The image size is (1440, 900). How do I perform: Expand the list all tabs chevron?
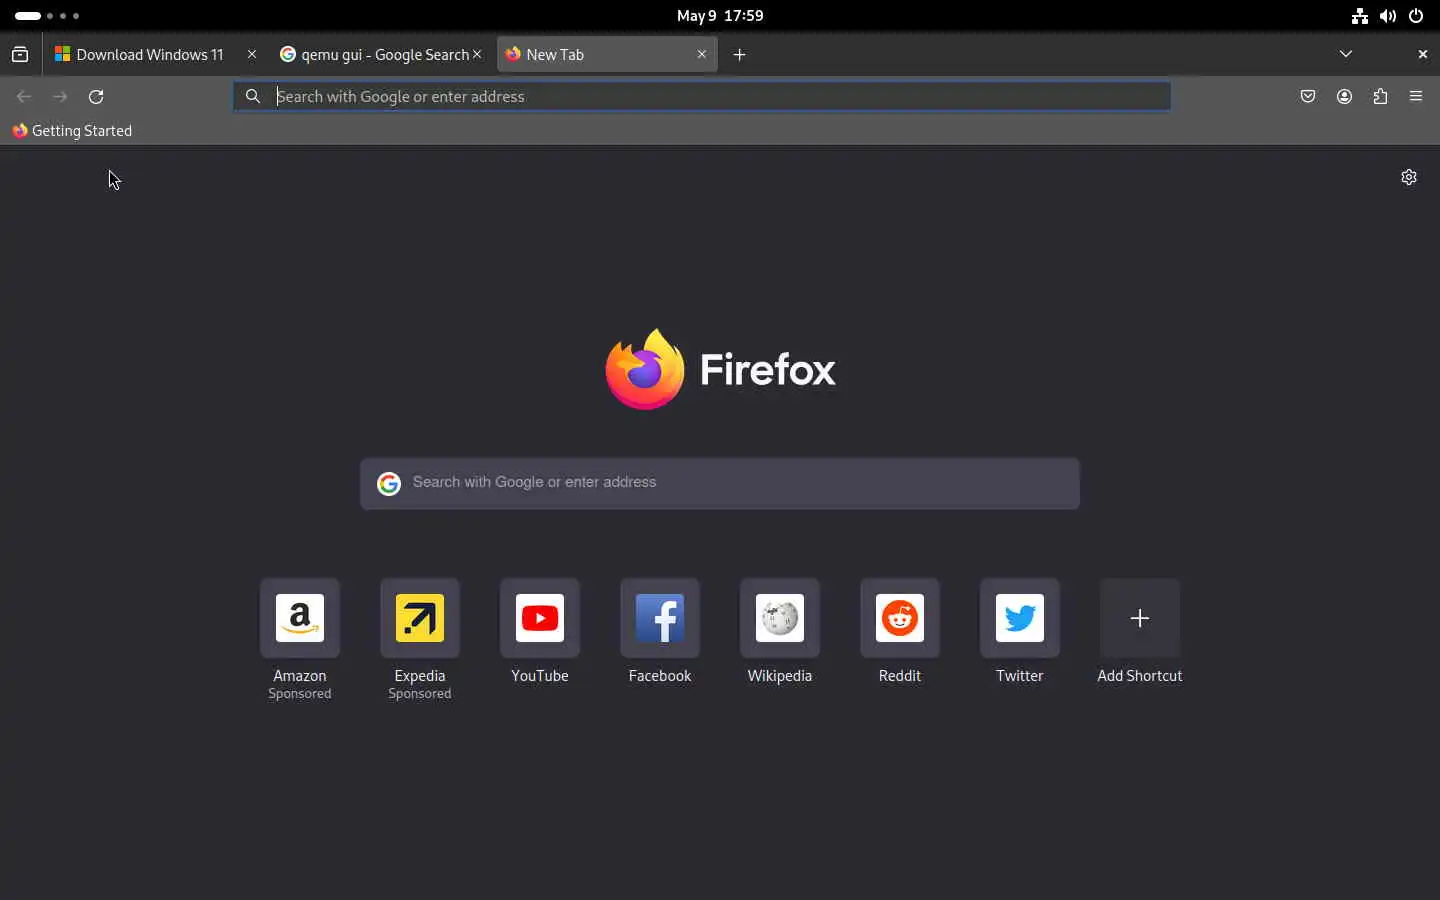[x=1346, y=54]
